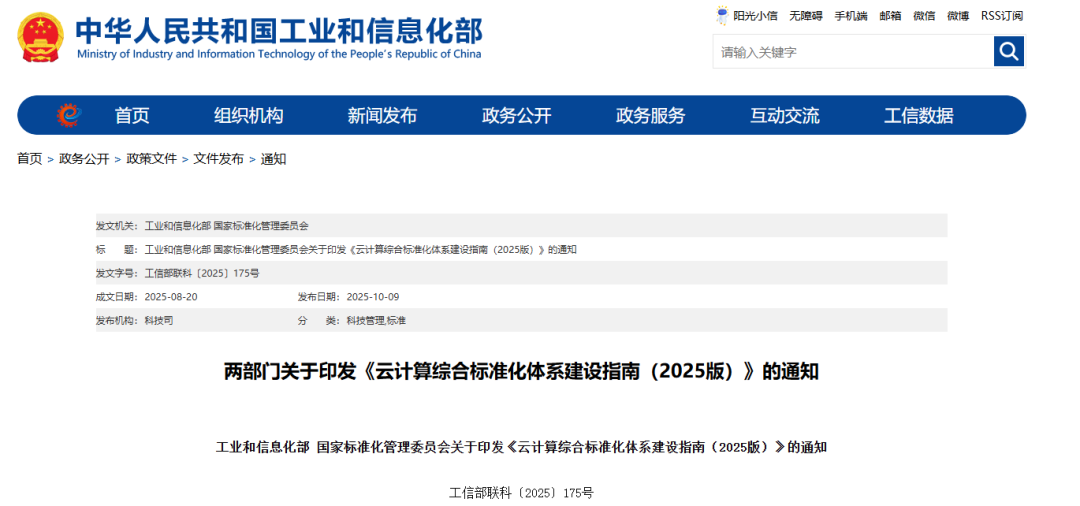The image size is (1080, 506).
Task: Click 政策文件 in the breadcrumb
Action: tap(152, 159)
